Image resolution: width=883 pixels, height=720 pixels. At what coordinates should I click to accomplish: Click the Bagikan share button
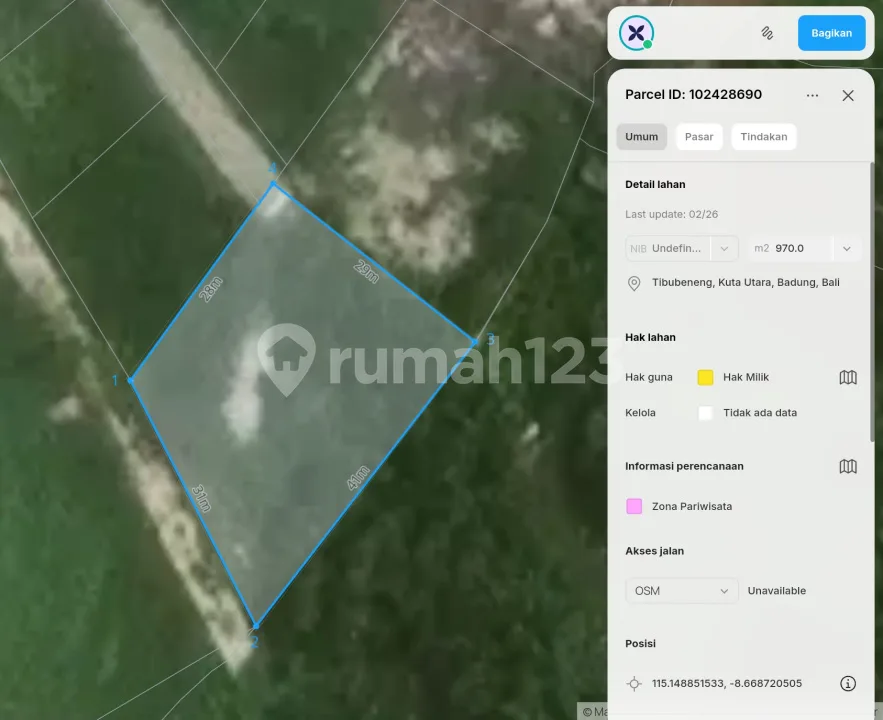click(831, 33)
